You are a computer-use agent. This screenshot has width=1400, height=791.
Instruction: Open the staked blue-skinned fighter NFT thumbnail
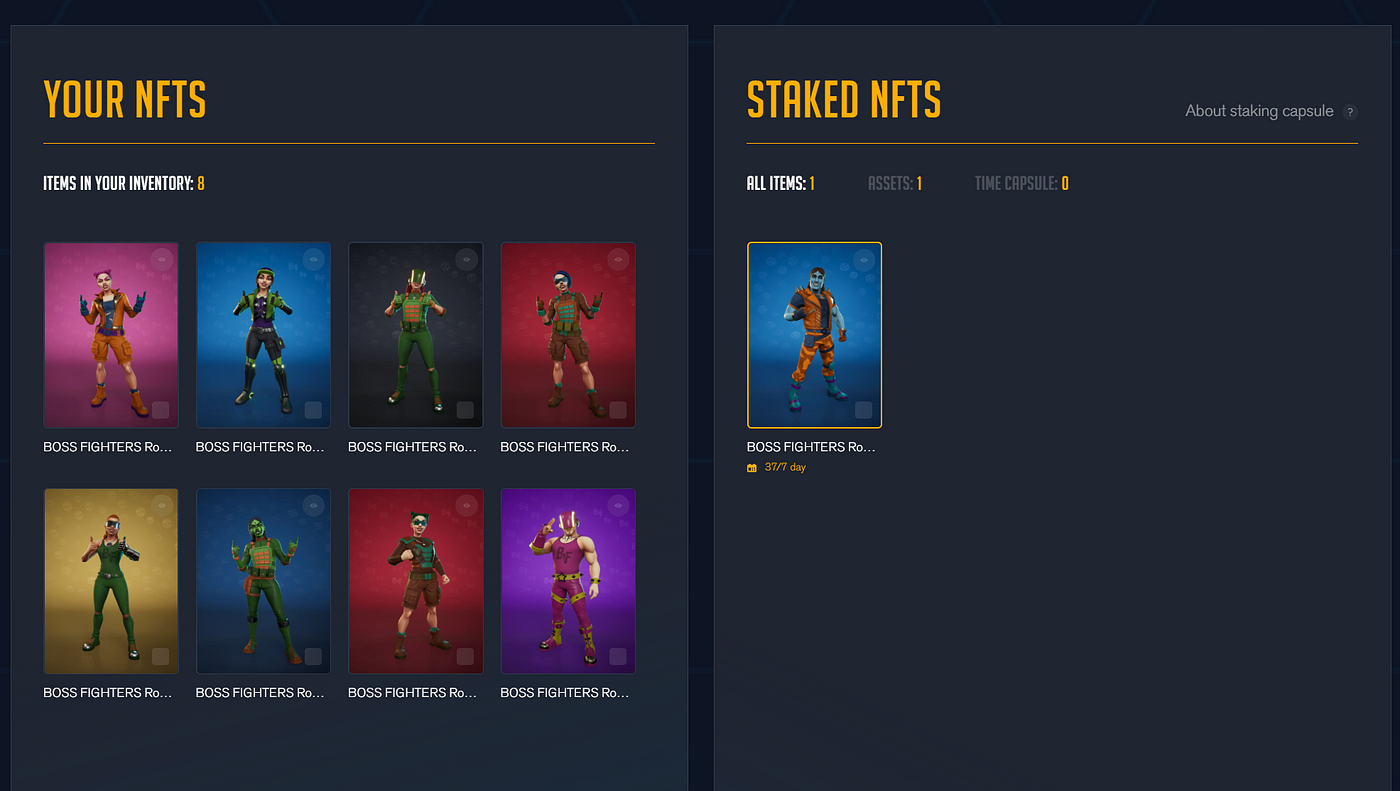tap(814, 335)
